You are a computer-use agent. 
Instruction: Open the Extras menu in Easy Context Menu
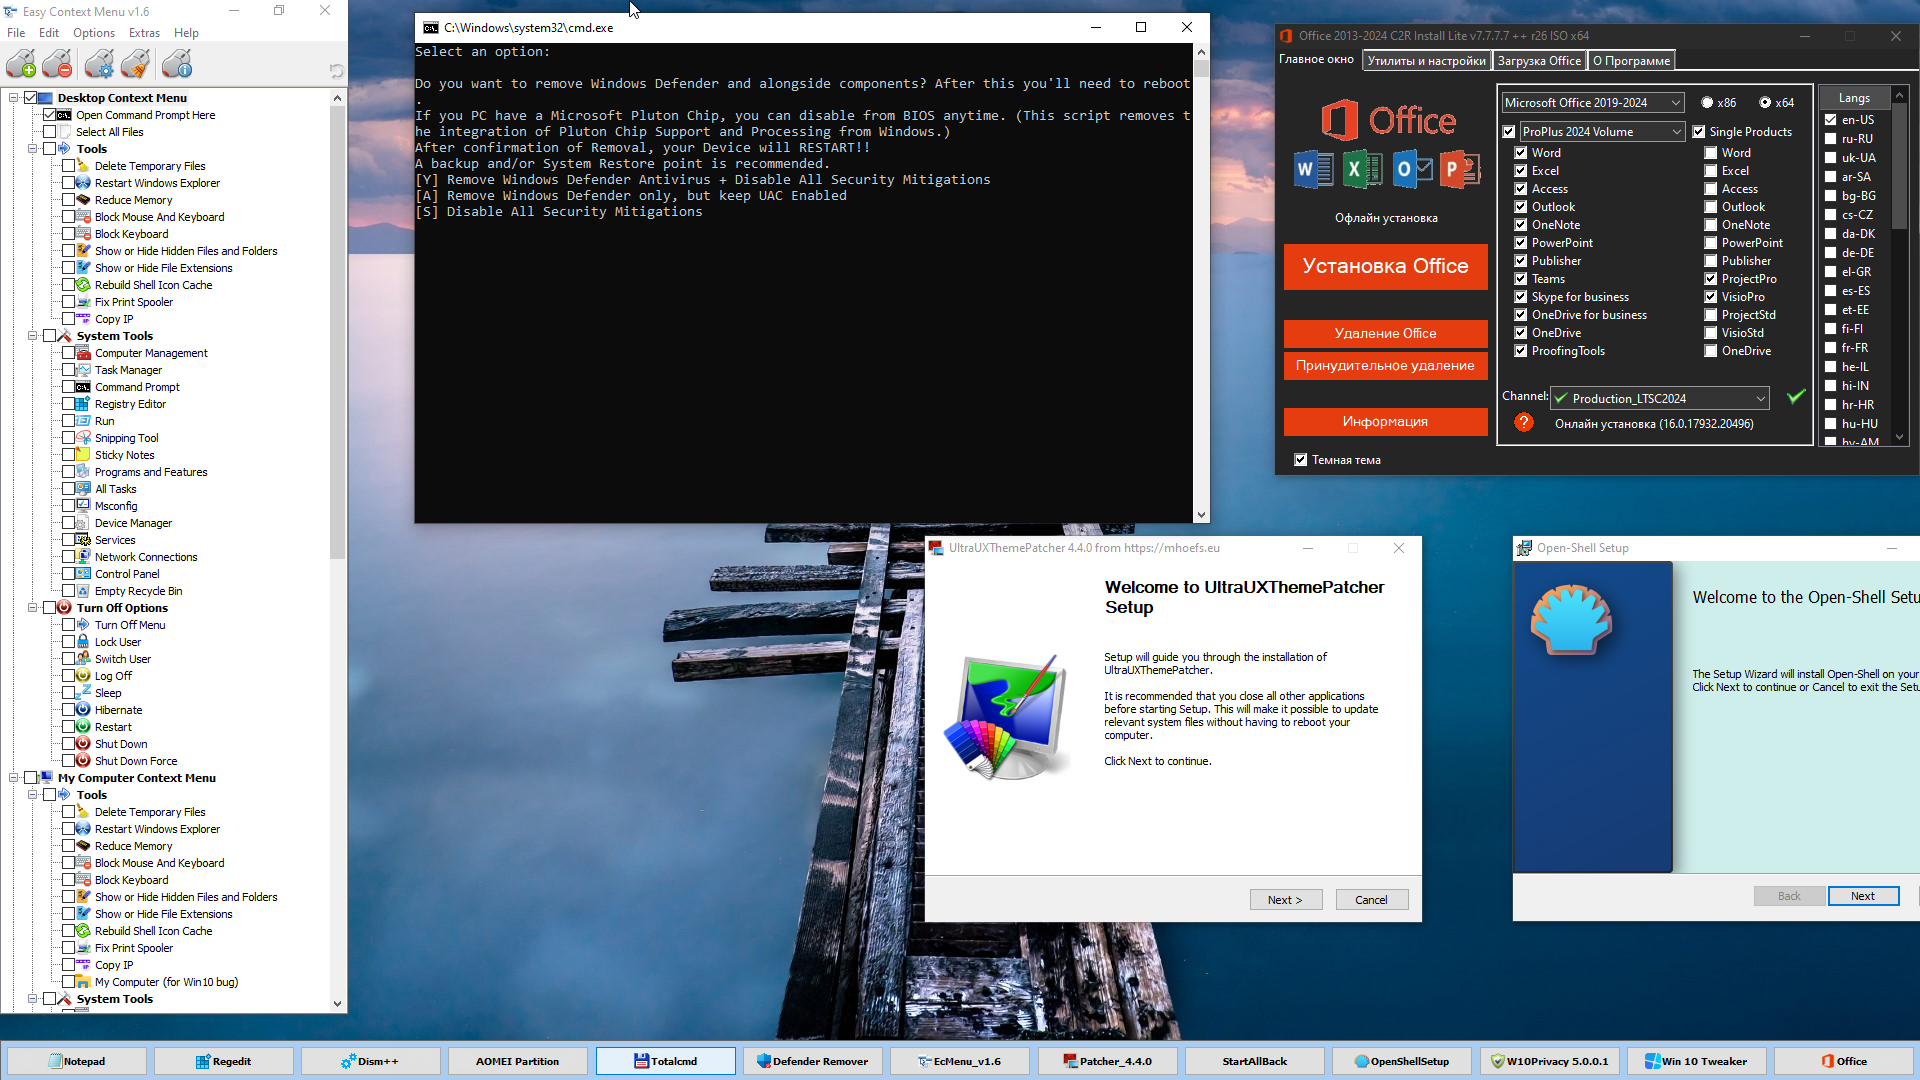tap(144, 33)
